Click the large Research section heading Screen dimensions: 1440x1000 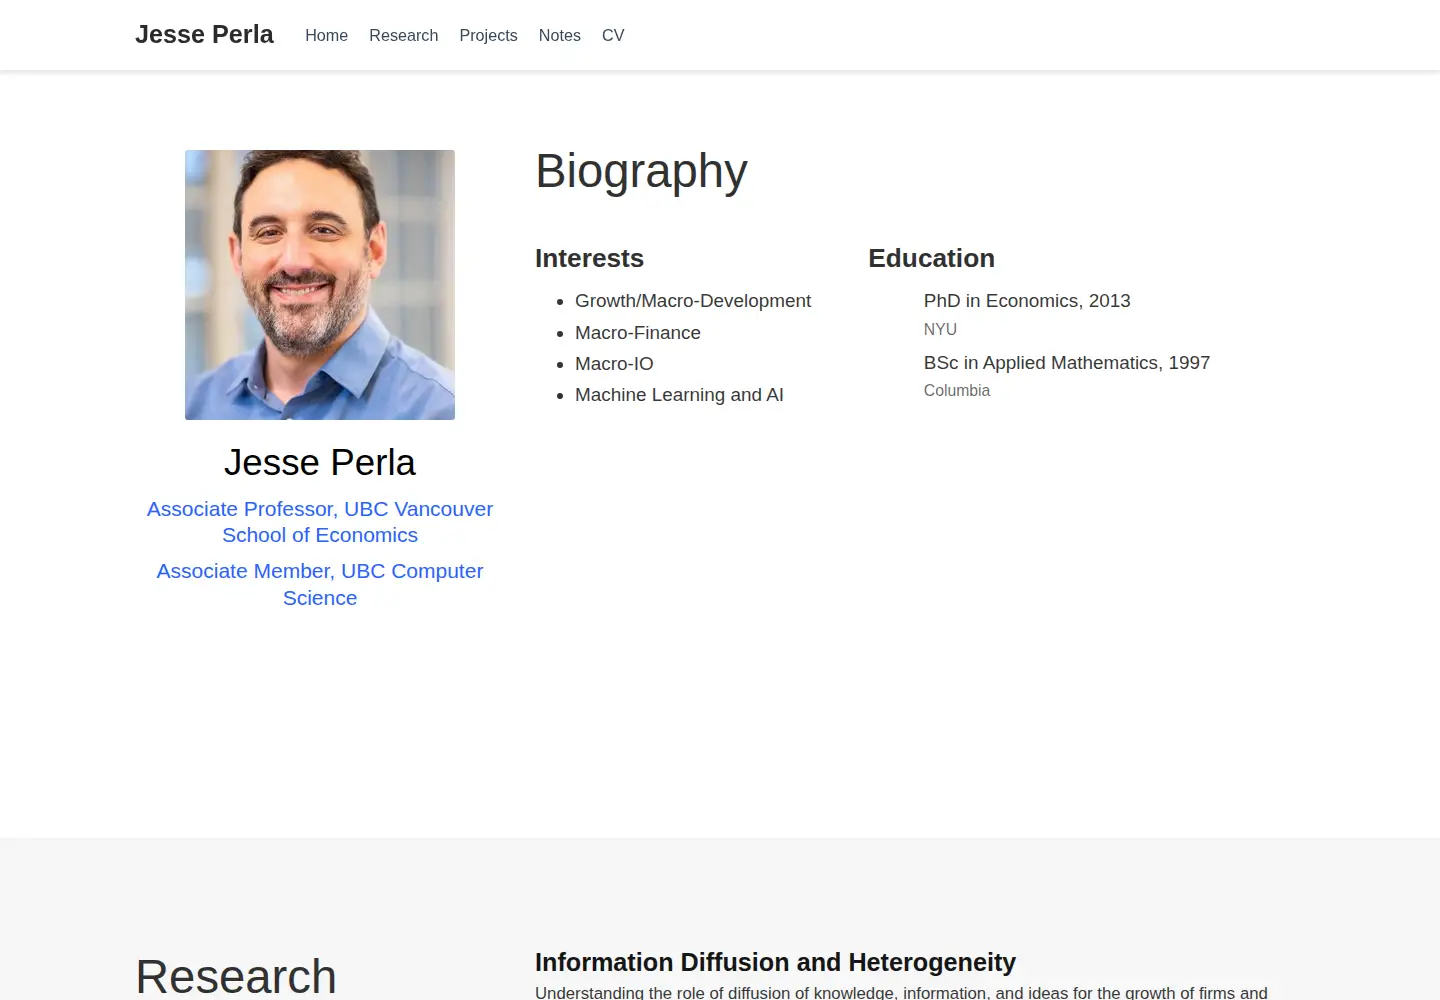(236, 976)
